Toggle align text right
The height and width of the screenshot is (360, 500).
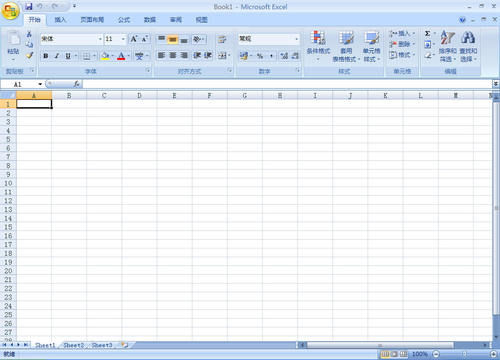click(x=184, y=55)
